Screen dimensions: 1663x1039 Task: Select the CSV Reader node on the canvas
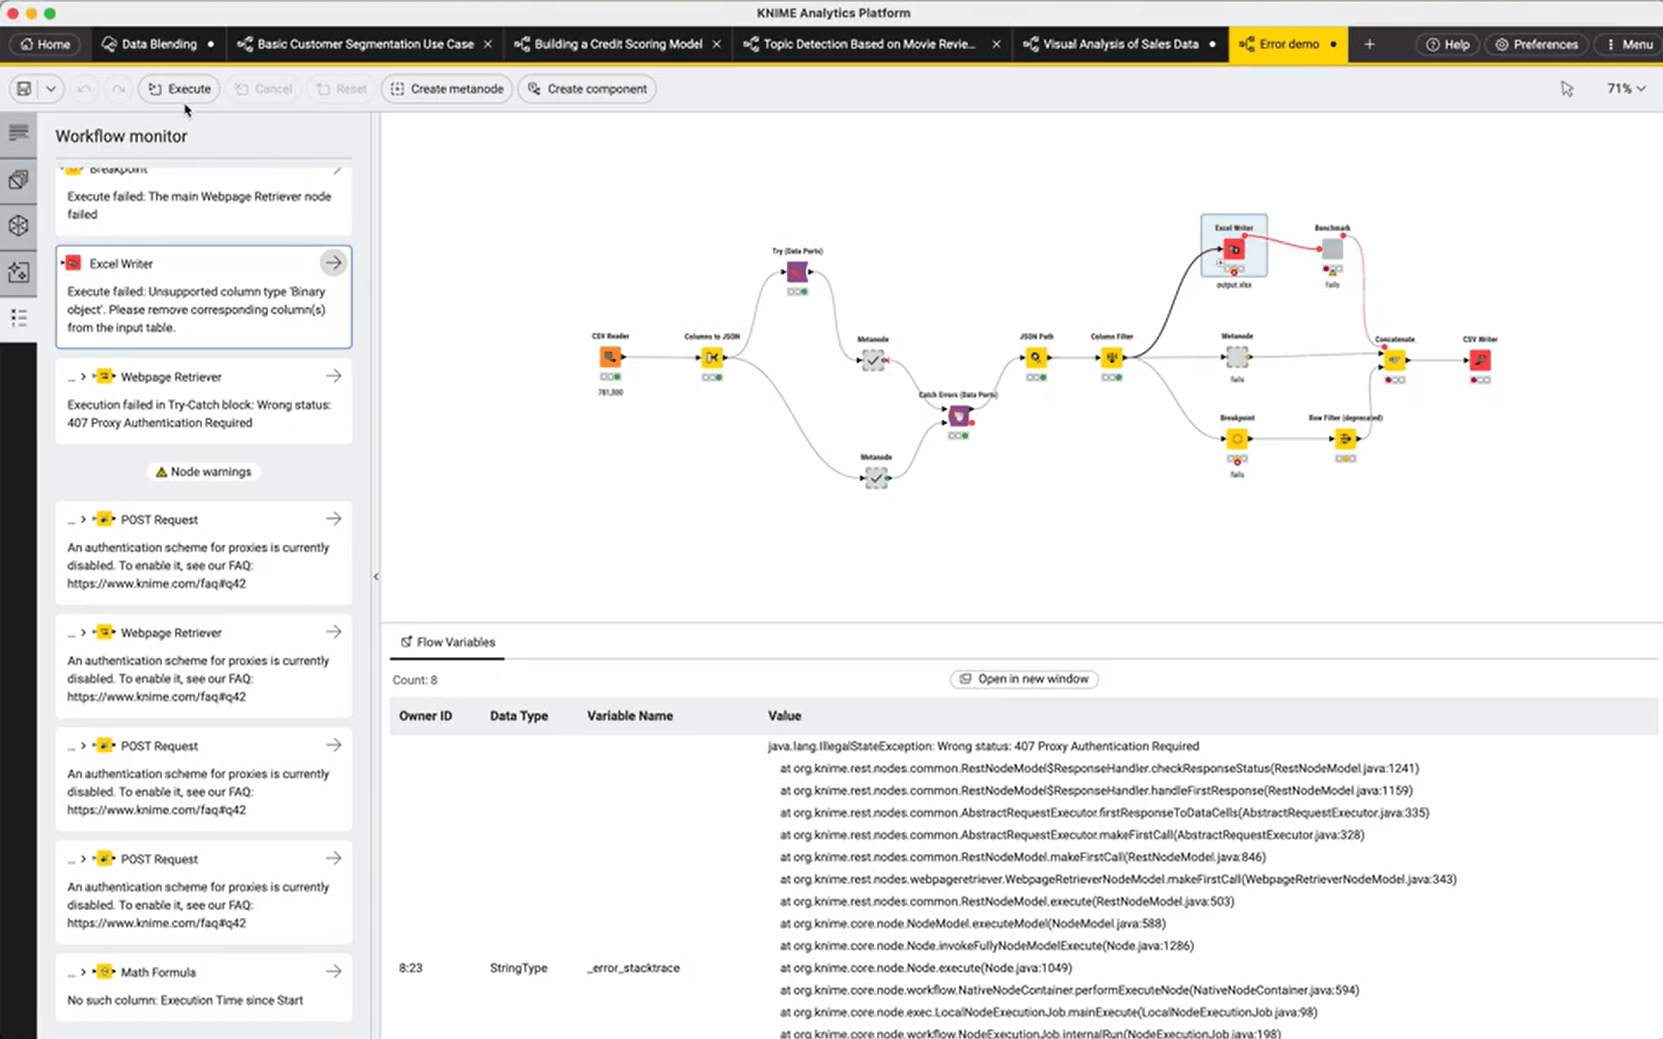tap(610, 357)
